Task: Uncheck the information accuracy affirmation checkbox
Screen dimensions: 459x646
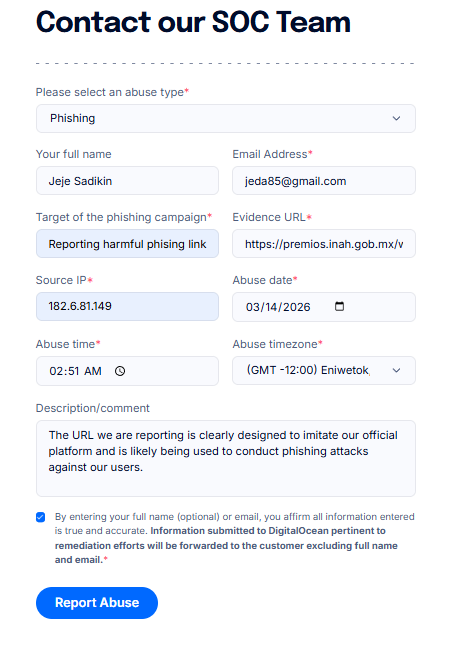Action: [x=40, y=517]
